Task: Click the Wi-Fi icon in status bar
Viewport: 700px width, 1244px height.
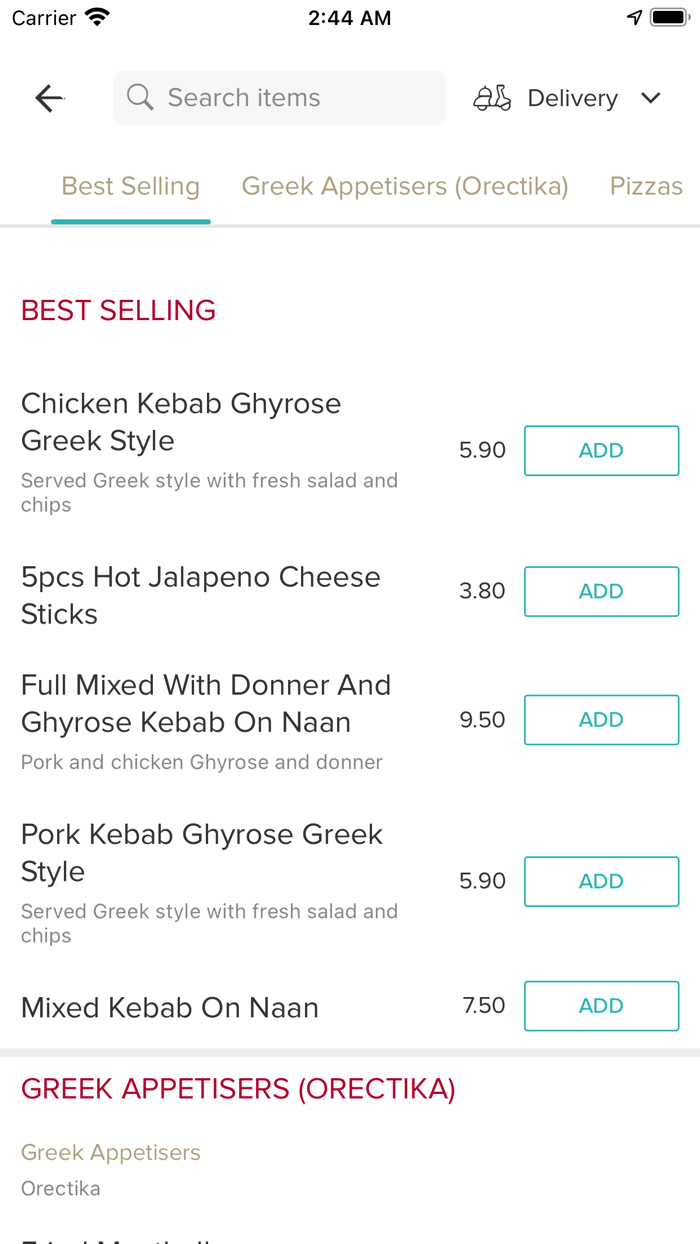Action: pyautogui.click(x=96, y=16)
